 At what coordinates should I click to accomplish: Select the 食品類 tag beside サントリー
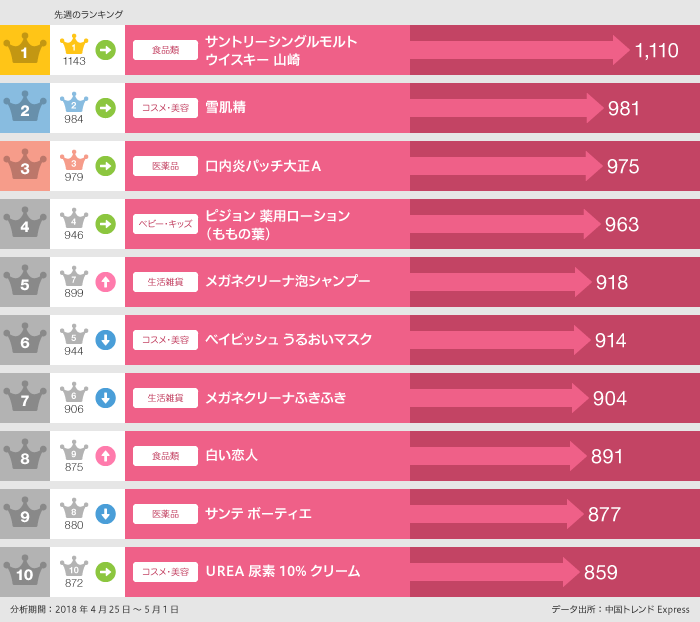pyautogui.click(x=165, y=50)
